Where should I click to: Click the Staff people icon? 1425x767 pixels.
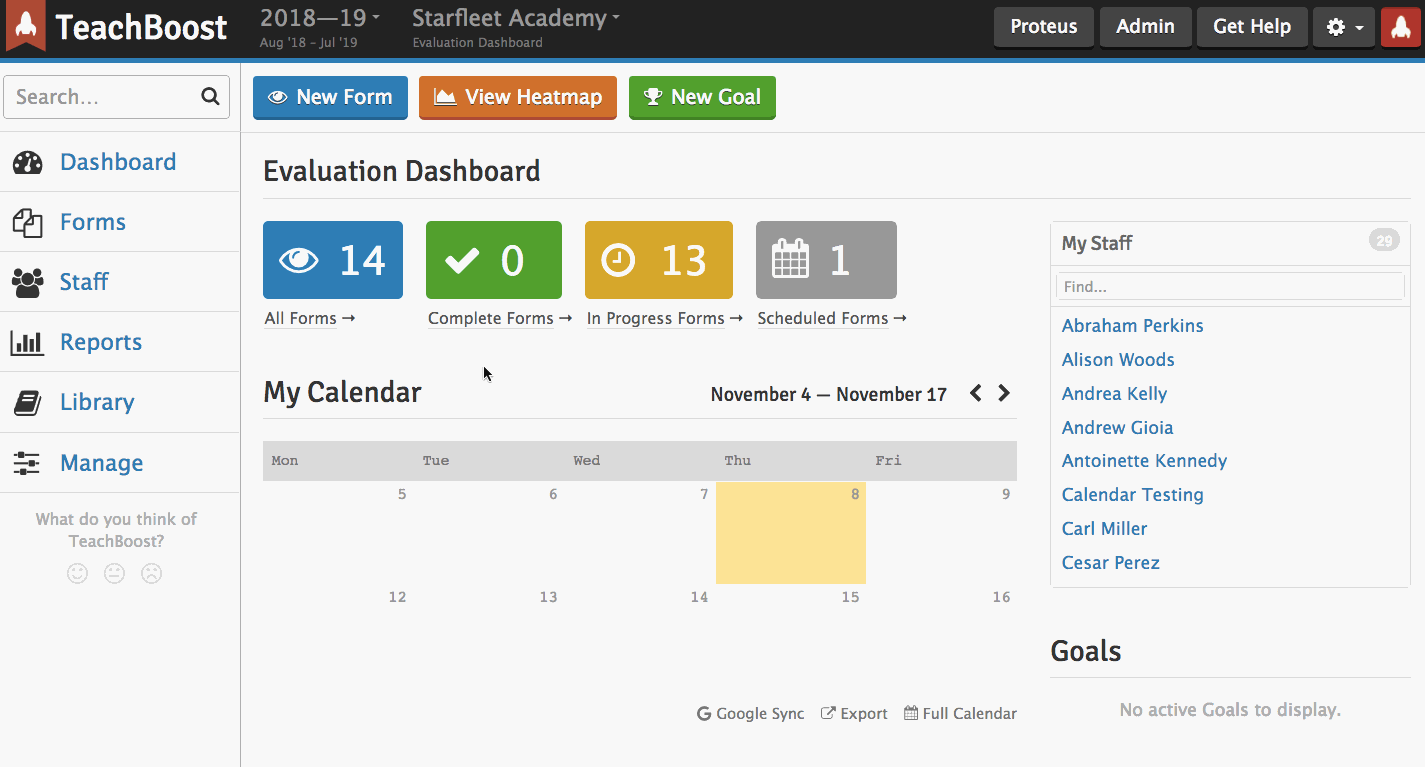coord(27,283)
